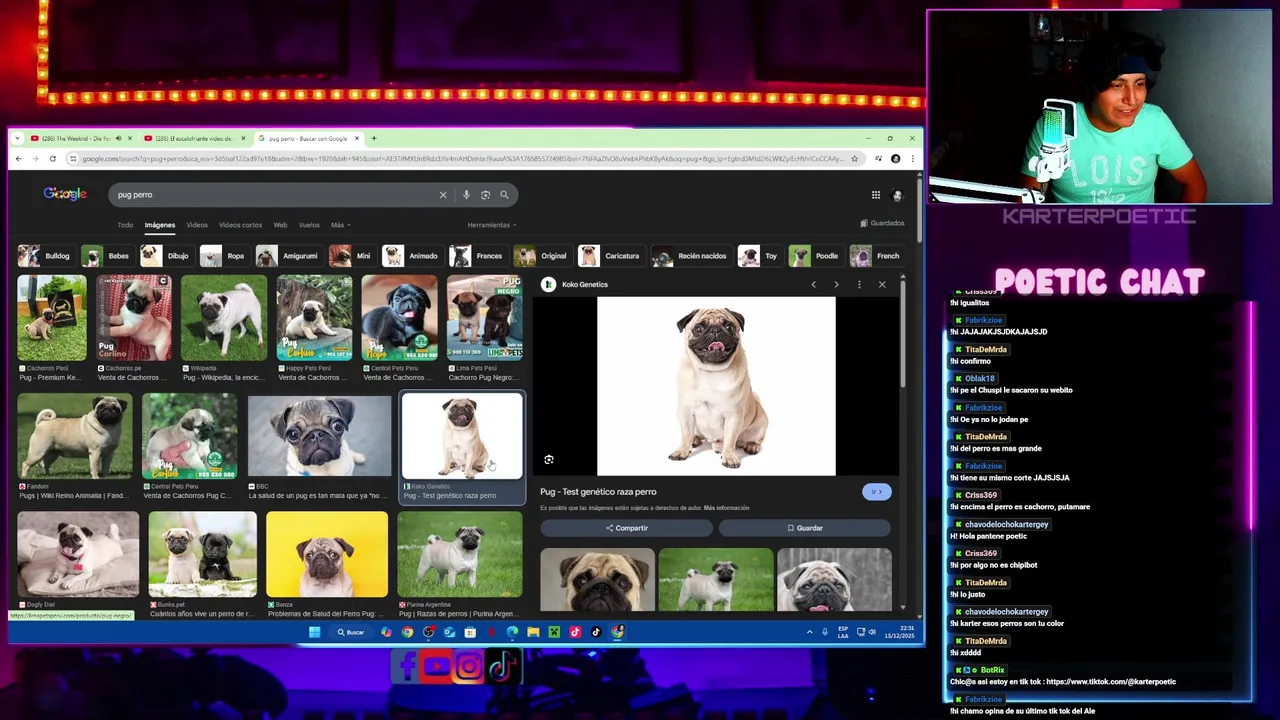1280x720 pixels.
Task: Open TikTok link in BotRix chat message
Action: coord(1110,682)
